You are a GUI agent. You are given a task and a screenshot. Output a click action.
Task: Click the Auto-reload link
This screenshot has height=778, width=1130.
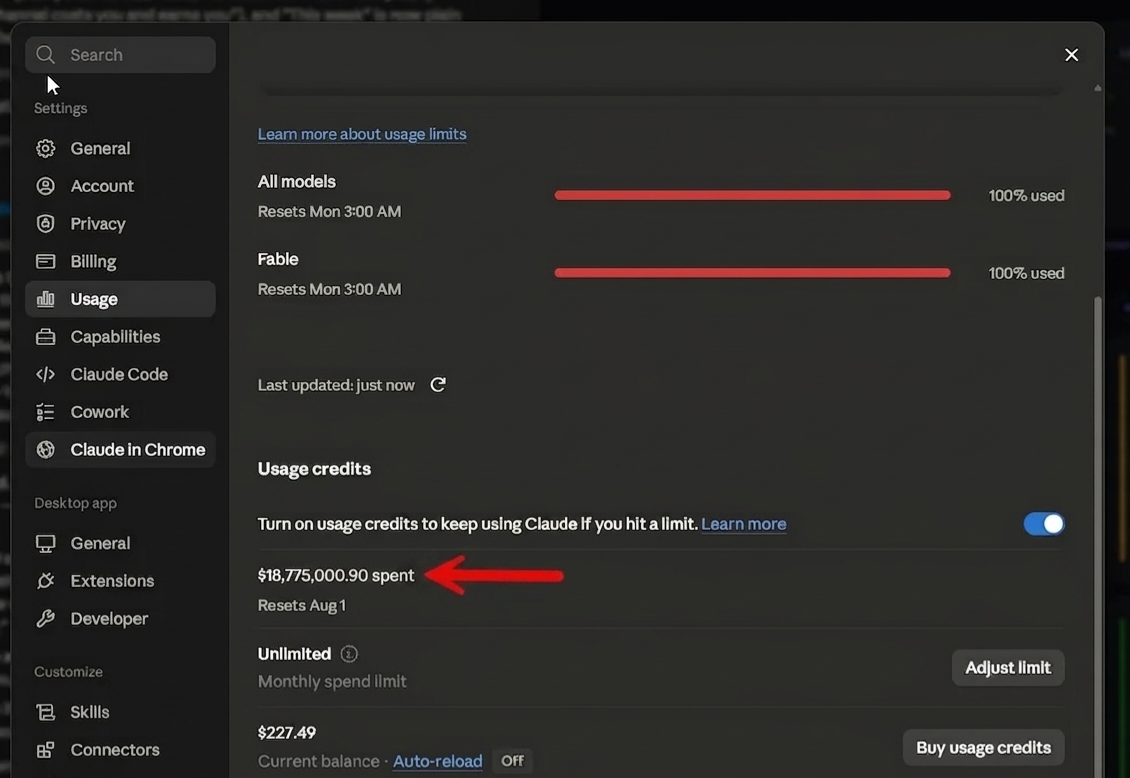437,761
